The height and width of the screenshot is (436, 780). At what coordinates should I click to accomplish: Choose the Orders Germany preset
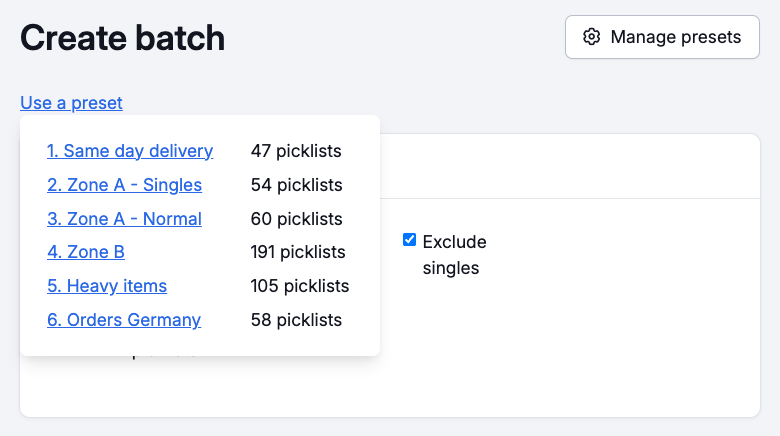pos(124,320)
